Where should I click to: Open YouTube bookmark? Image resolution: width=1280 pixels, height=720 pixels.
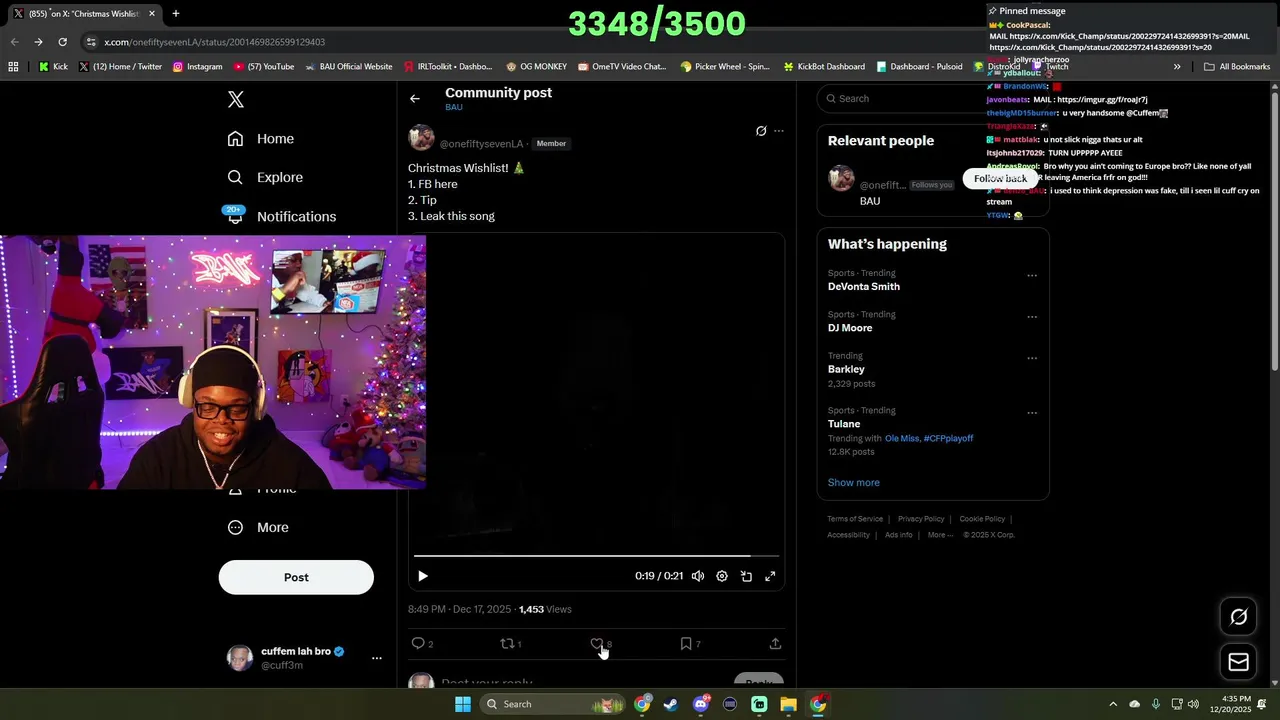(x=264, y=67)
